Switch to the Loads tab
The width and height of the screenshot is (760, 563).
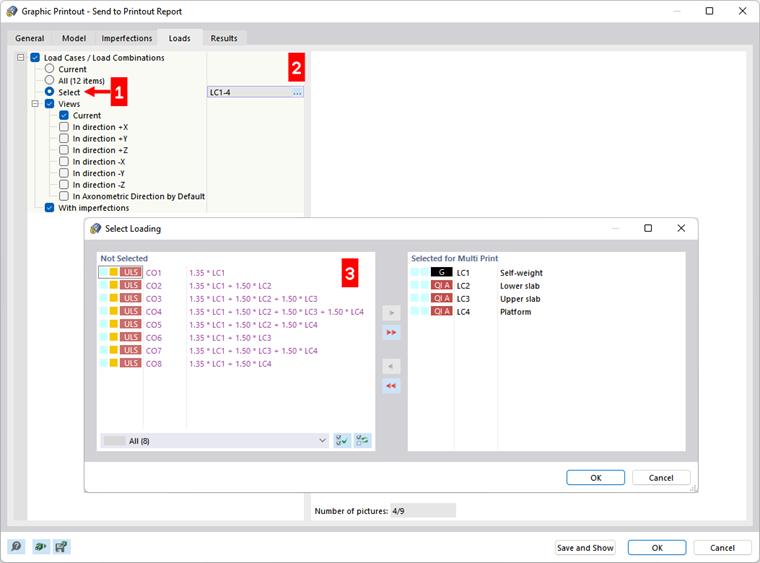(x=179, y=38)
